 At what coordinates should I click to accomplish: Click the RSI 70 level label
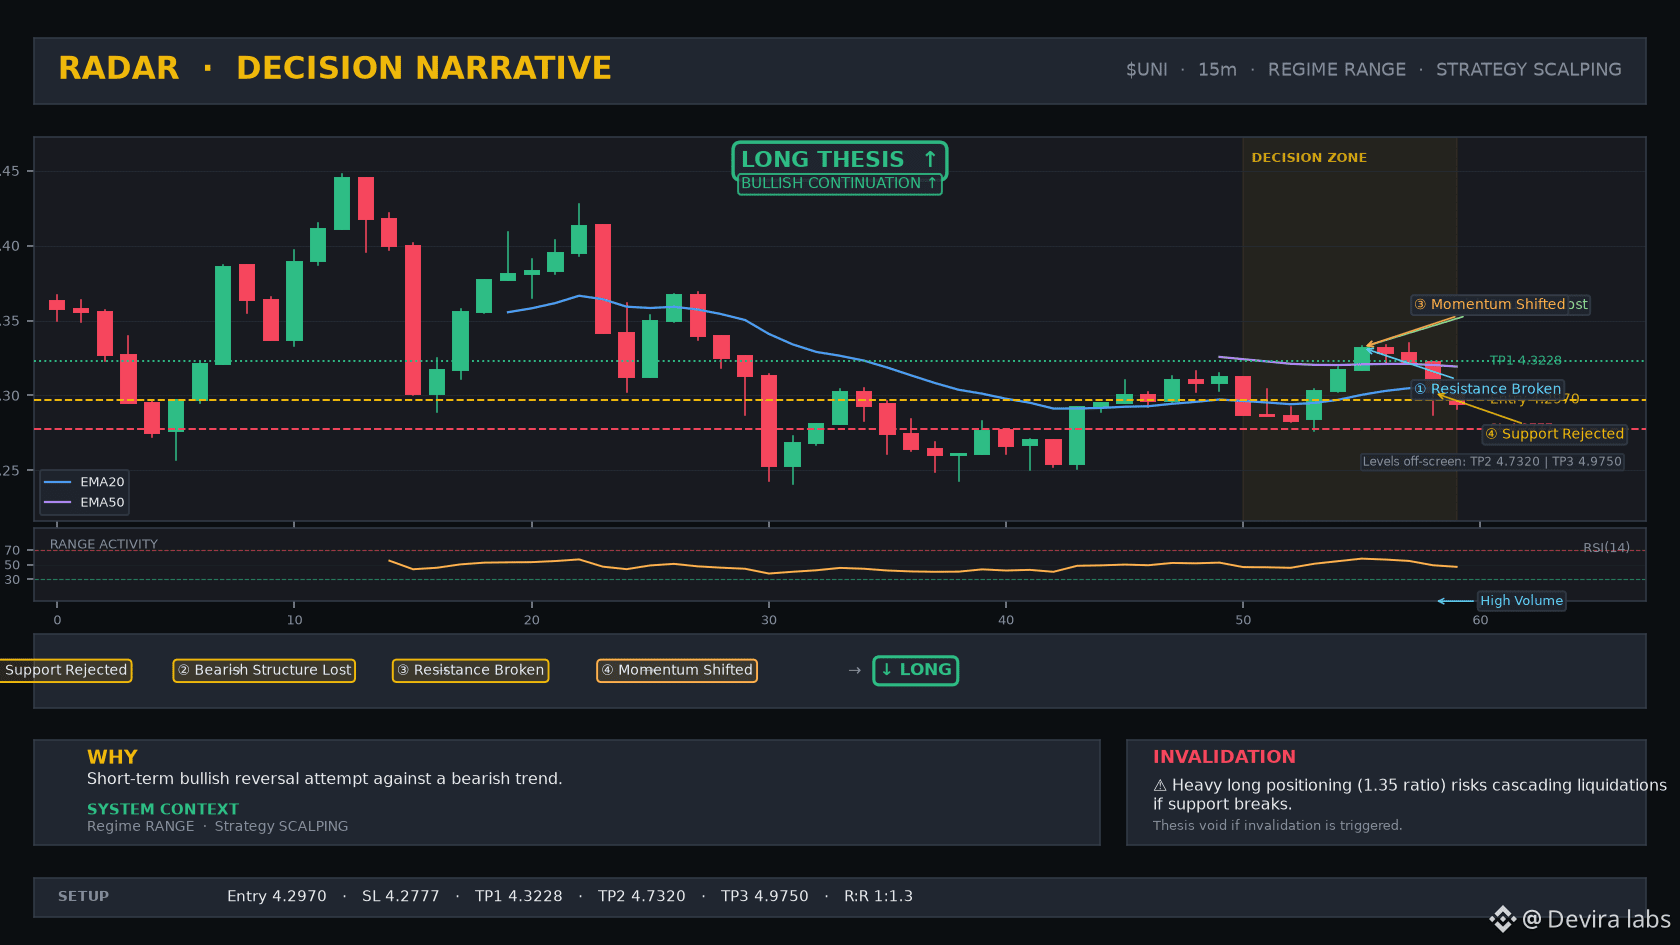(12, 551)
